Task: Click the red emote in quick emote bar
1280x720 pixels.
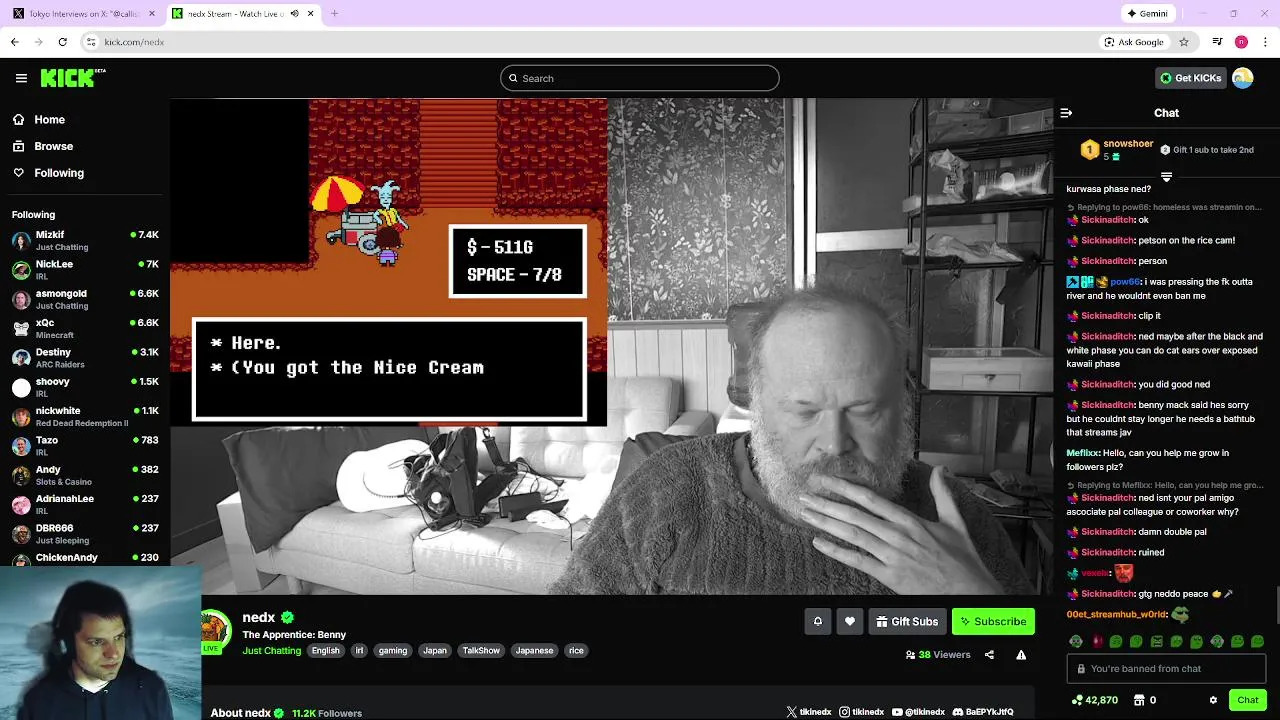Action: 1096,641
